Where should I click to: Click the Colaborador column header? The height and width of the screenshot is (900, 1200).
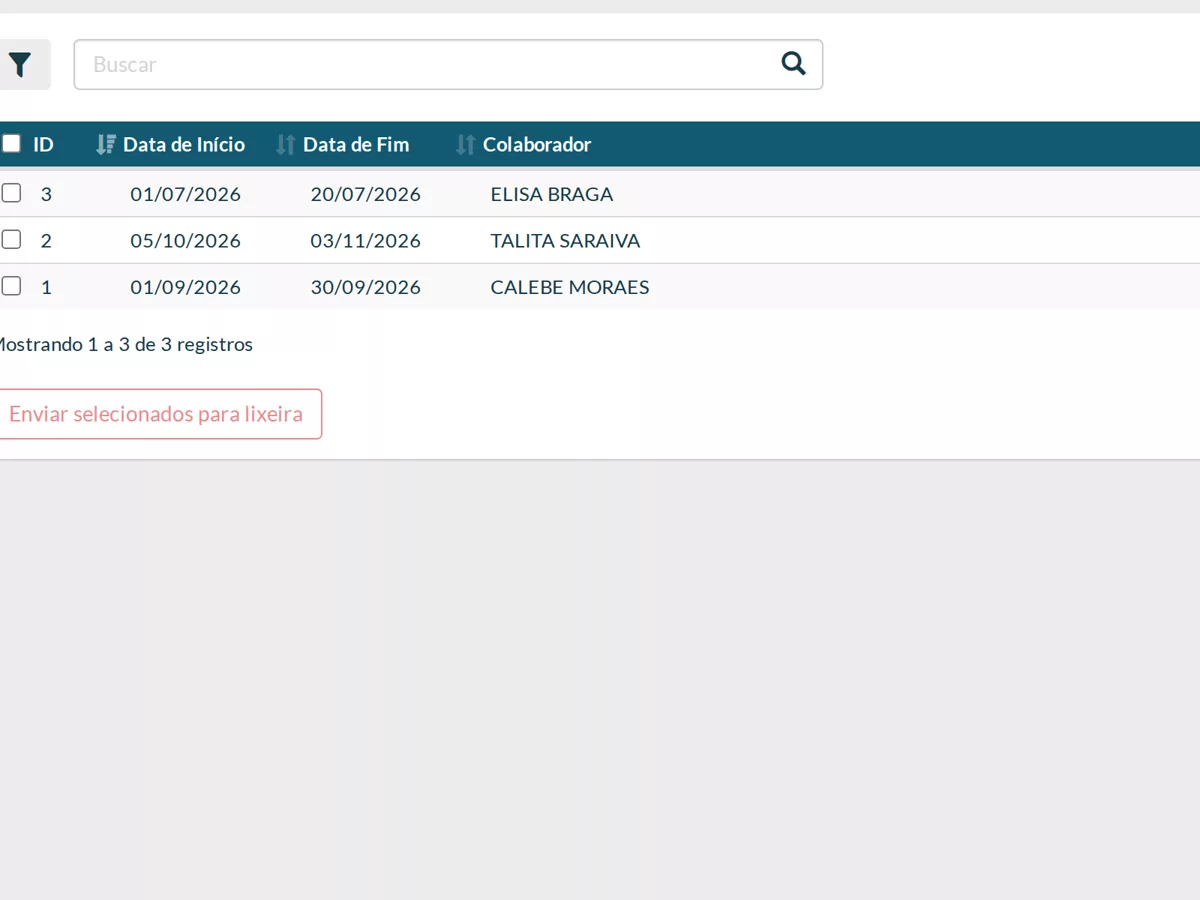(537, 145)
